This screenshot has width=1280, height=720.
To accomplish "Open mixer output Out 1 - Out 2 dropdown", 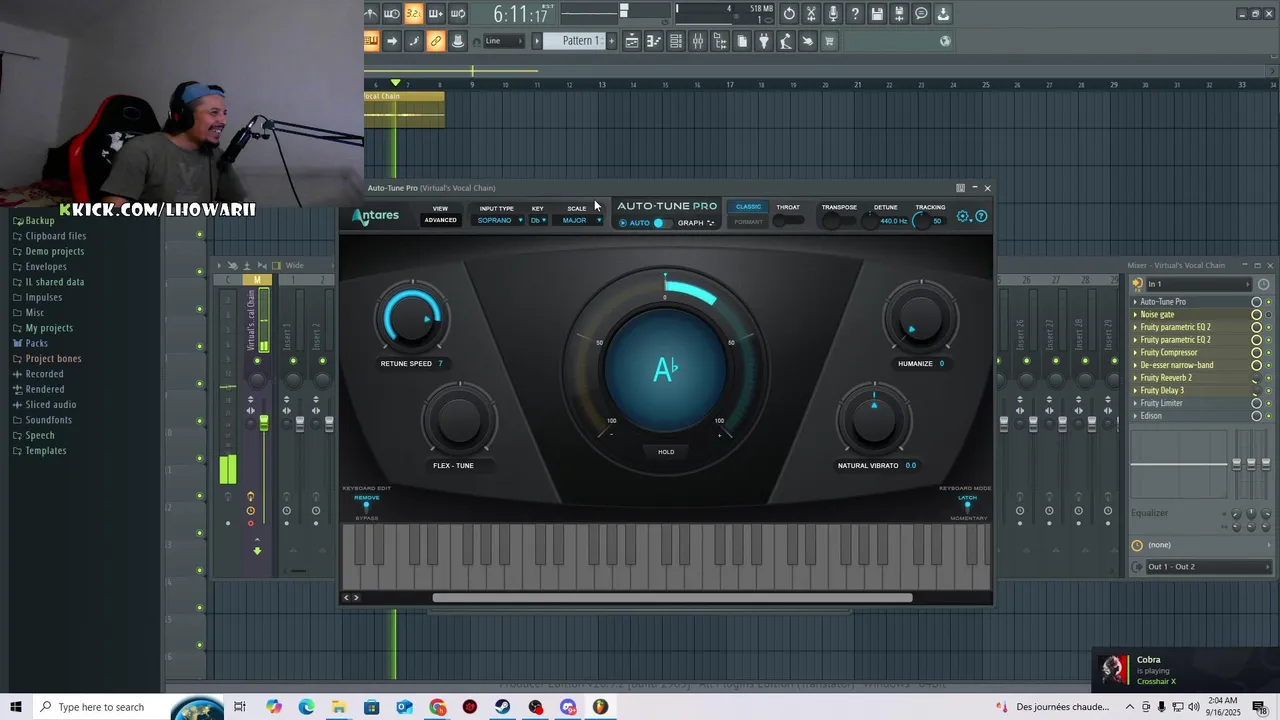I will point(1207,567).
